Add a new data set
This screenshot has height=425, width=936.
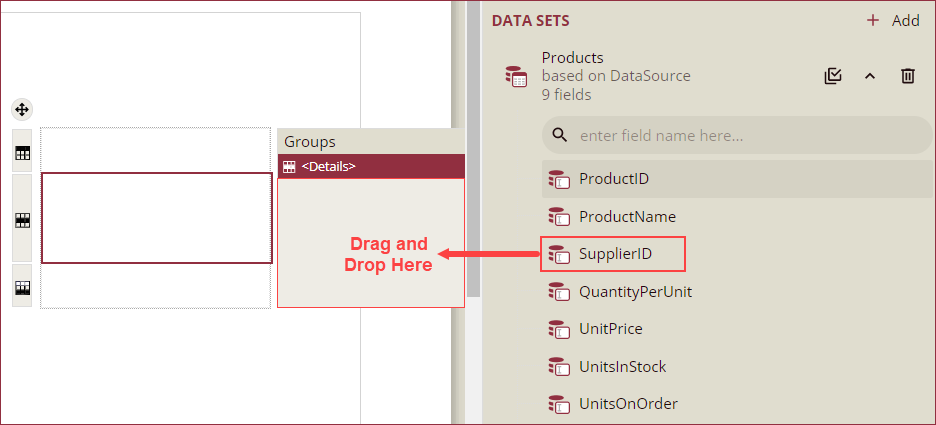coord(893,21)
